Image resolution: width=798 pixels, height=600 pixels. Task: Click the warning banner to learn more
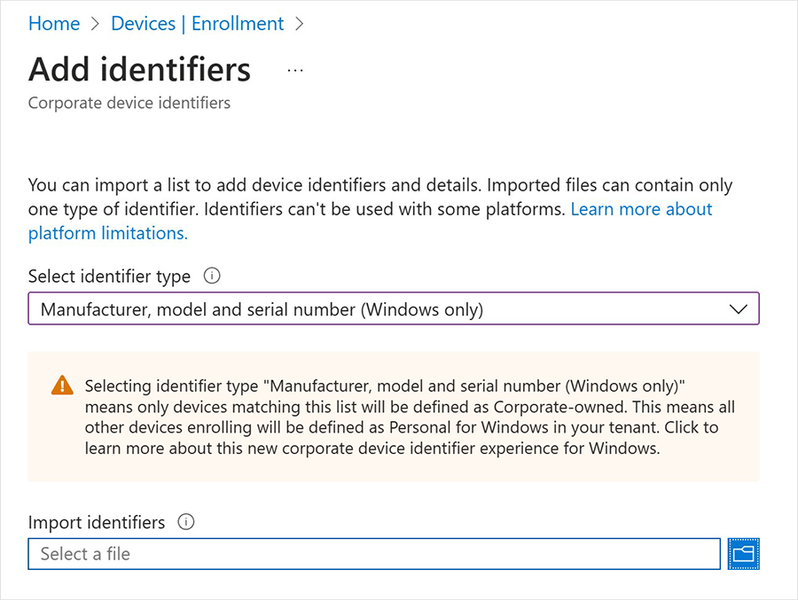point(400,417)
